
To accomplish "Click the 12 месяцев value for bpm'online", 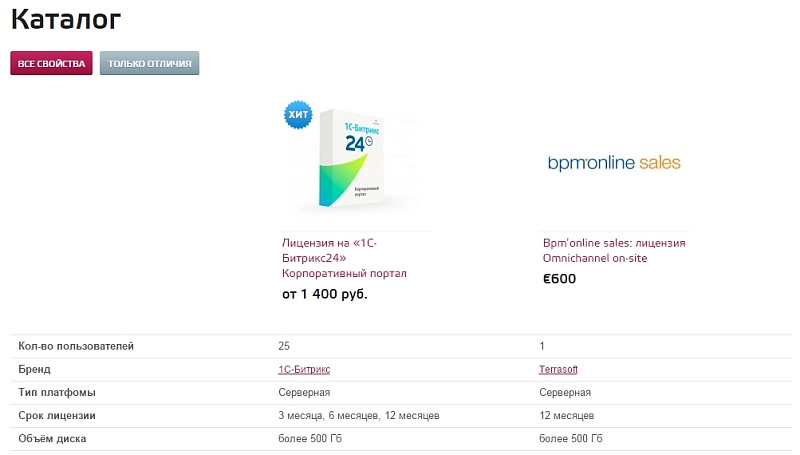I will pyautogui.click(x=566, y=415).
